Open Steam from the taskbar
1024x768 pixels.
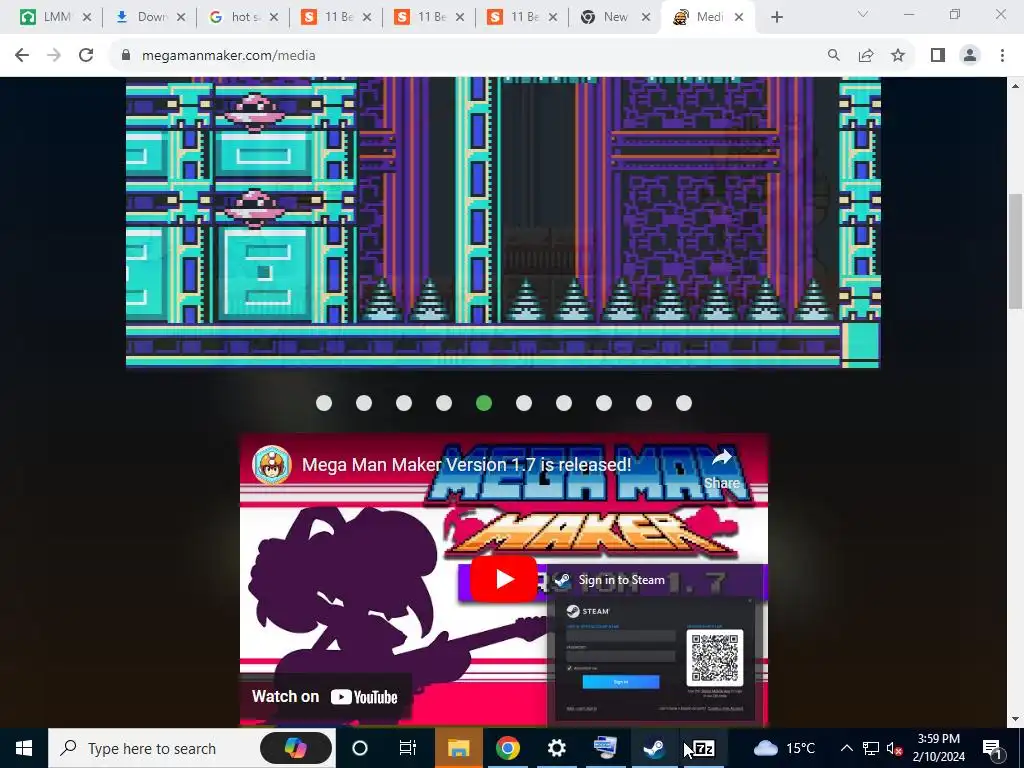click(654, 748)
